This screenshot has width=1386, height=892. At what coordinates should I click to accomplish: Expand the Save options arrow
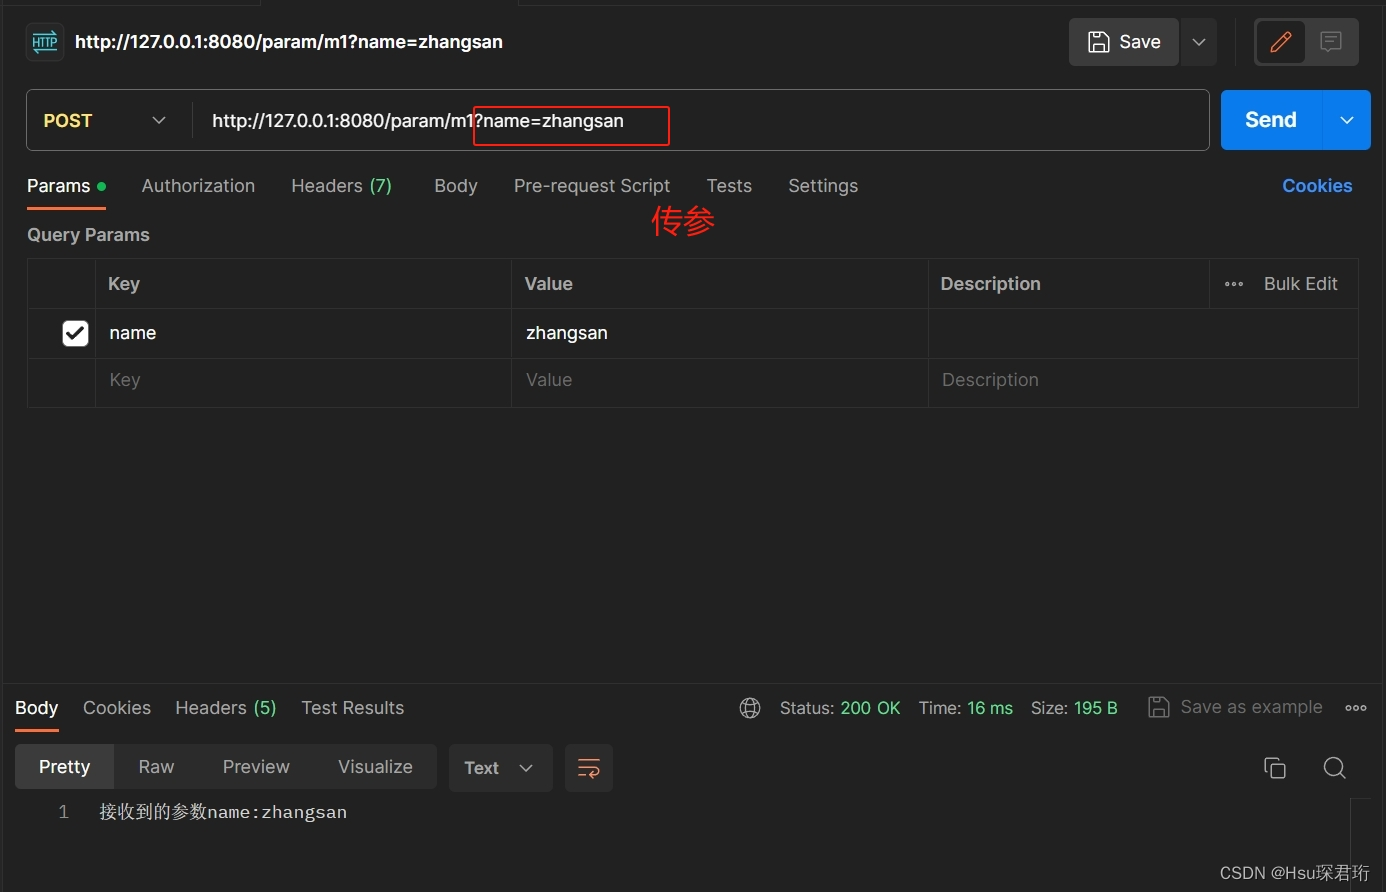coord(1199,42)
